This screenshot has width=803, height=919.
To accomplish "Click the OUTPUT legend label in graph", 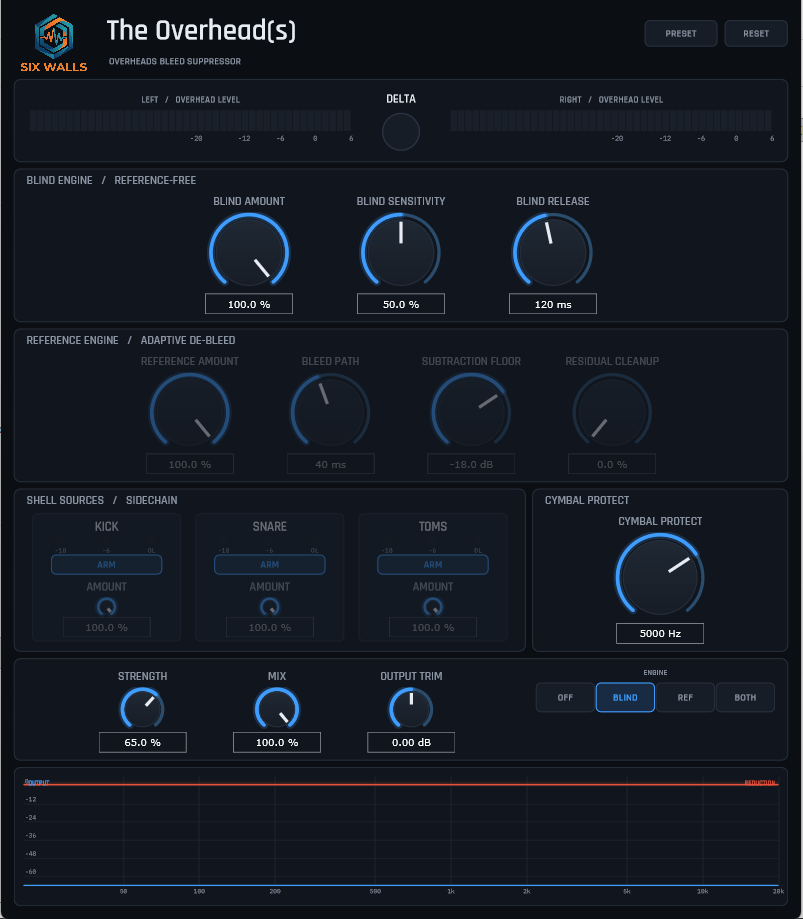I will [38, 782].
